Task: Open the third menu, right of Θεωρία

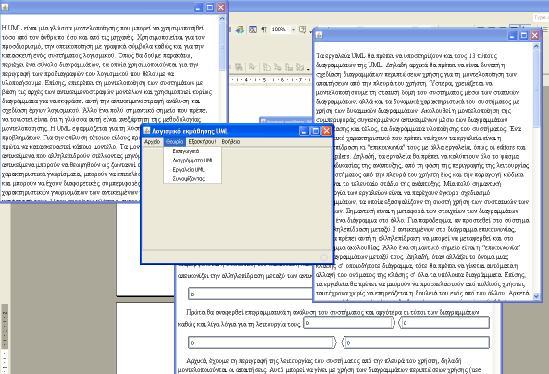Action: pyautogui.click(x=202, y=141)
